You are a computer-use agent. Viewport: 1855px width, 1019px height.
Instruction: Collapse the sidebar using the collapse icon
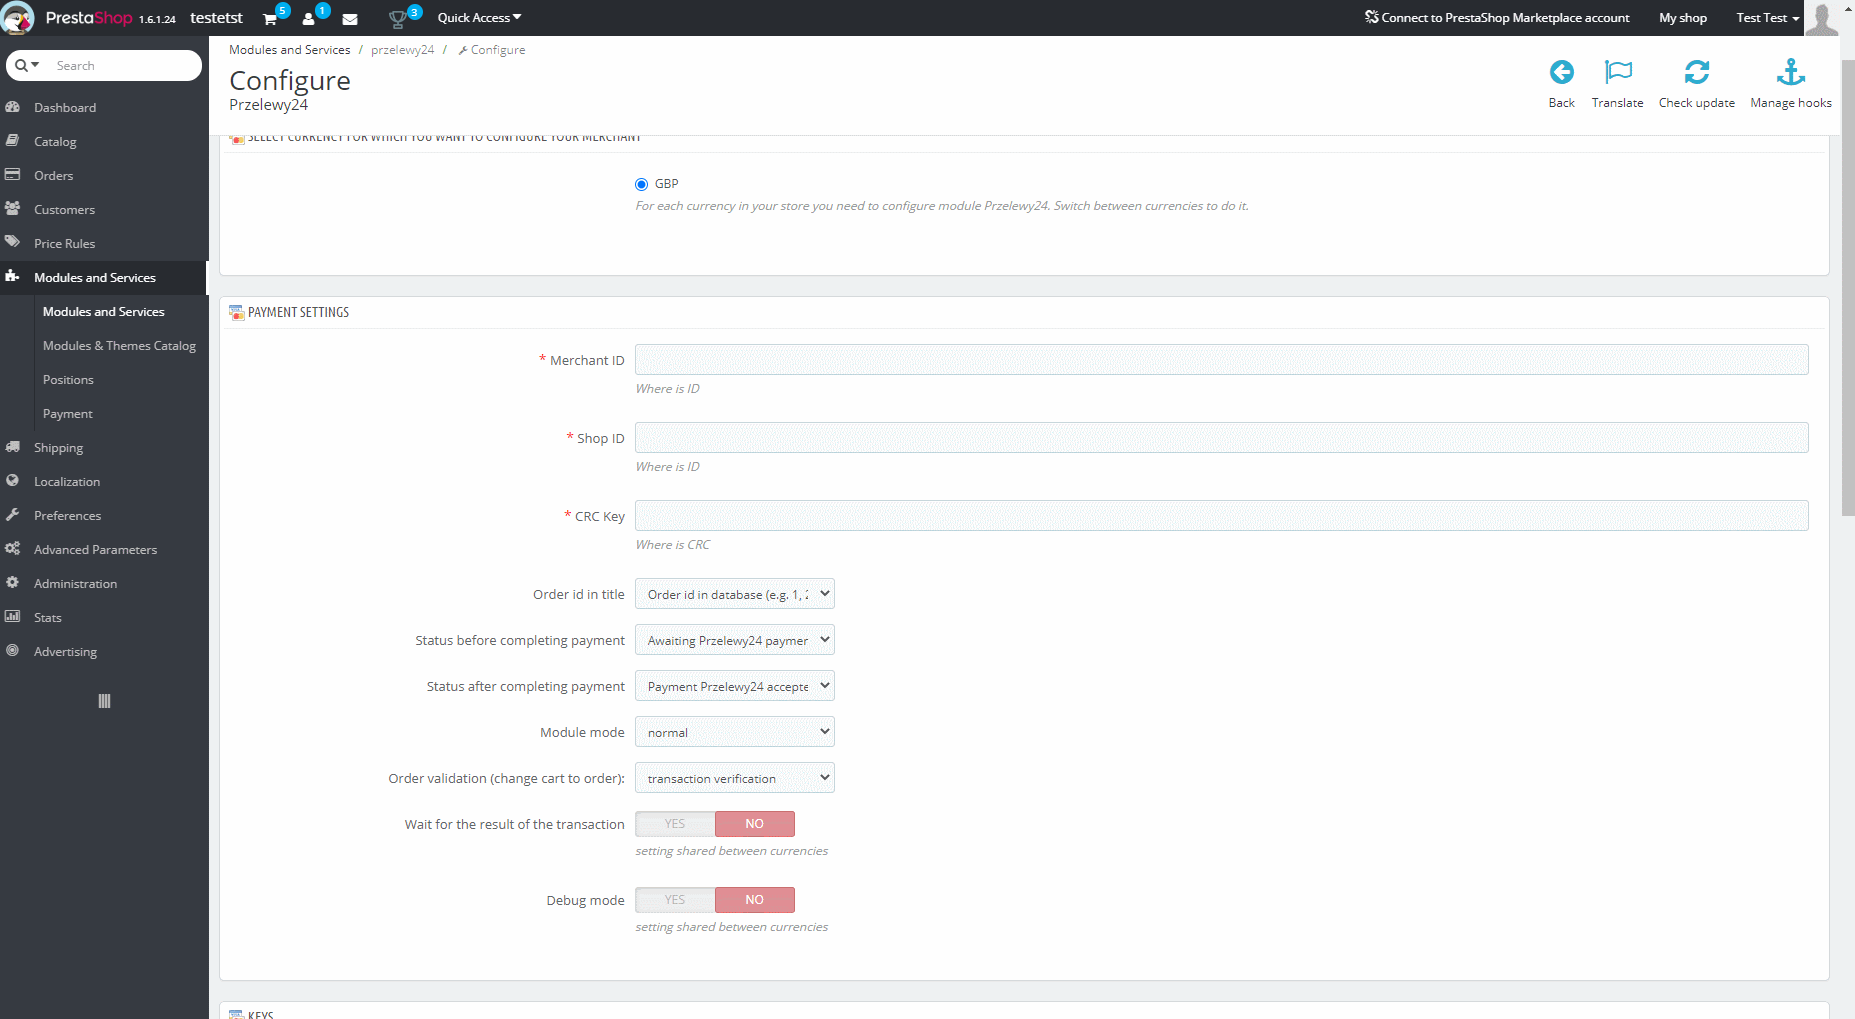pyautogui.click(x=103, y=701)
